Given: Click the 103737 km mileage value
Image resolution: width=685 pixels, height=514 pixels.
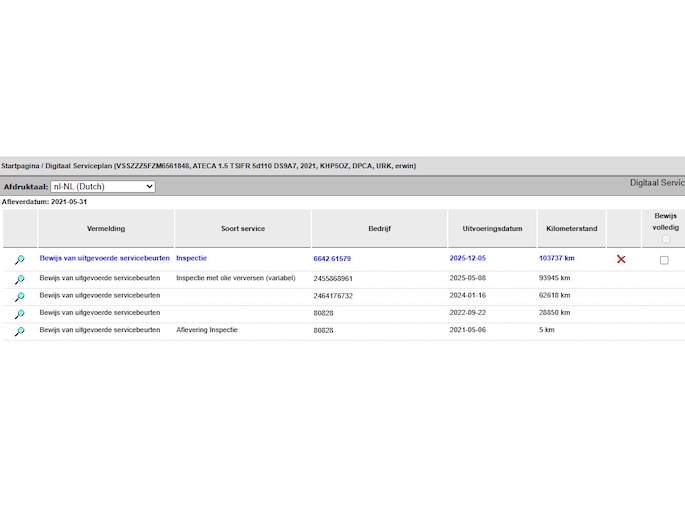Looking at the screenshot, I should [x=557, y=258].
